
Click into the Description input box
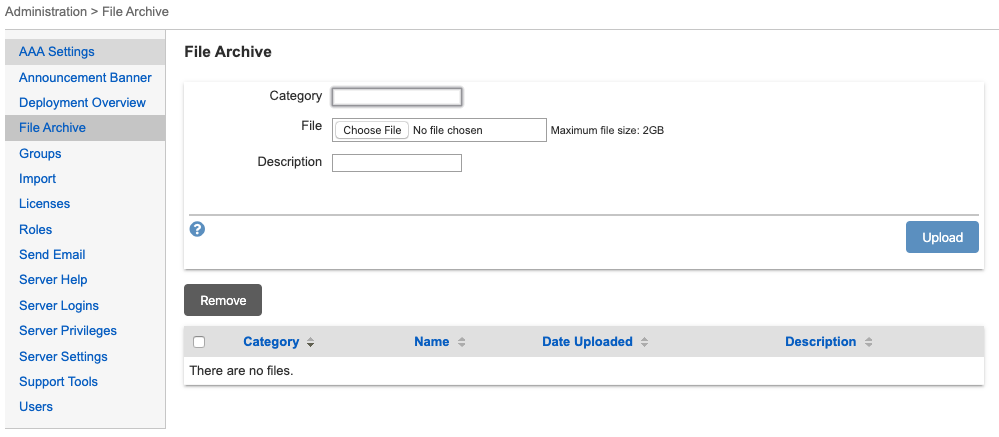[x=397, y=163]
